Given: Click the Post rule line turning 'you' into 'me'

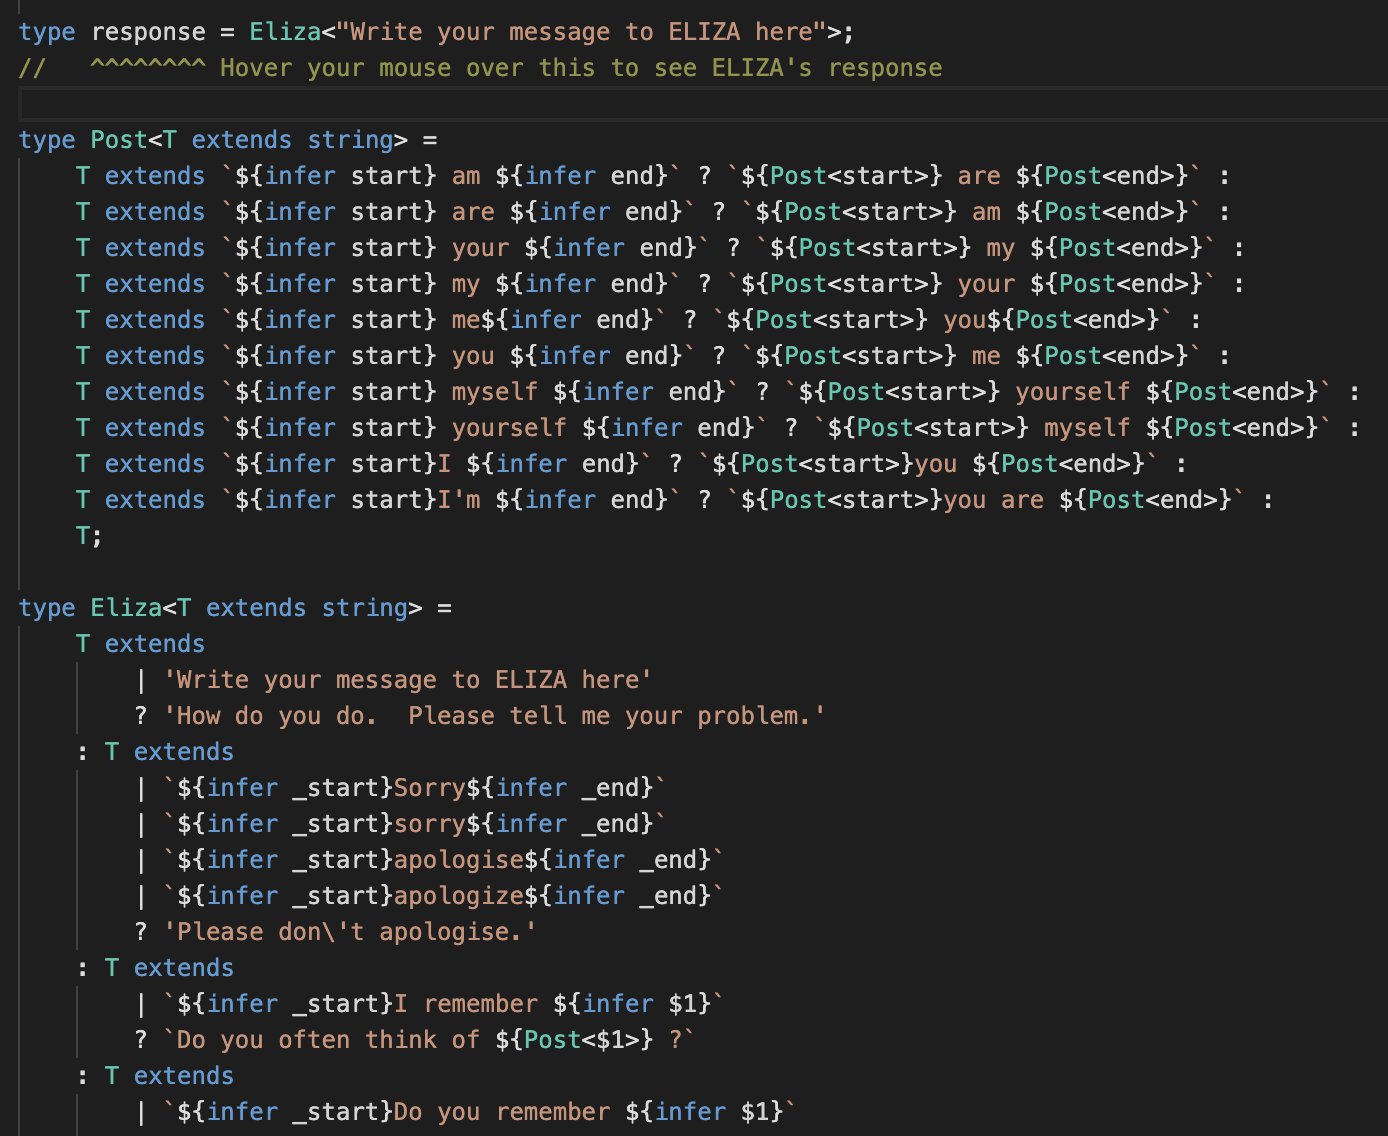Looking at the screenshot, I should pyautogui.click(x=653, y=356).
